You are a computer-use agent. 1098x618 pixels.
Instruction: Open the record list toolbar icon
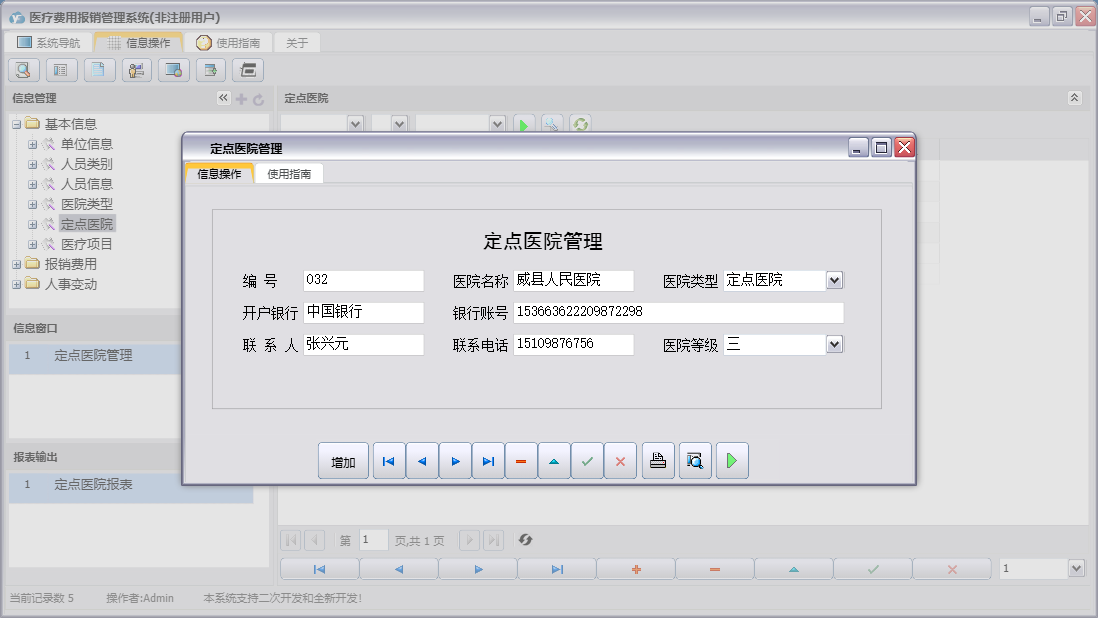60,70
